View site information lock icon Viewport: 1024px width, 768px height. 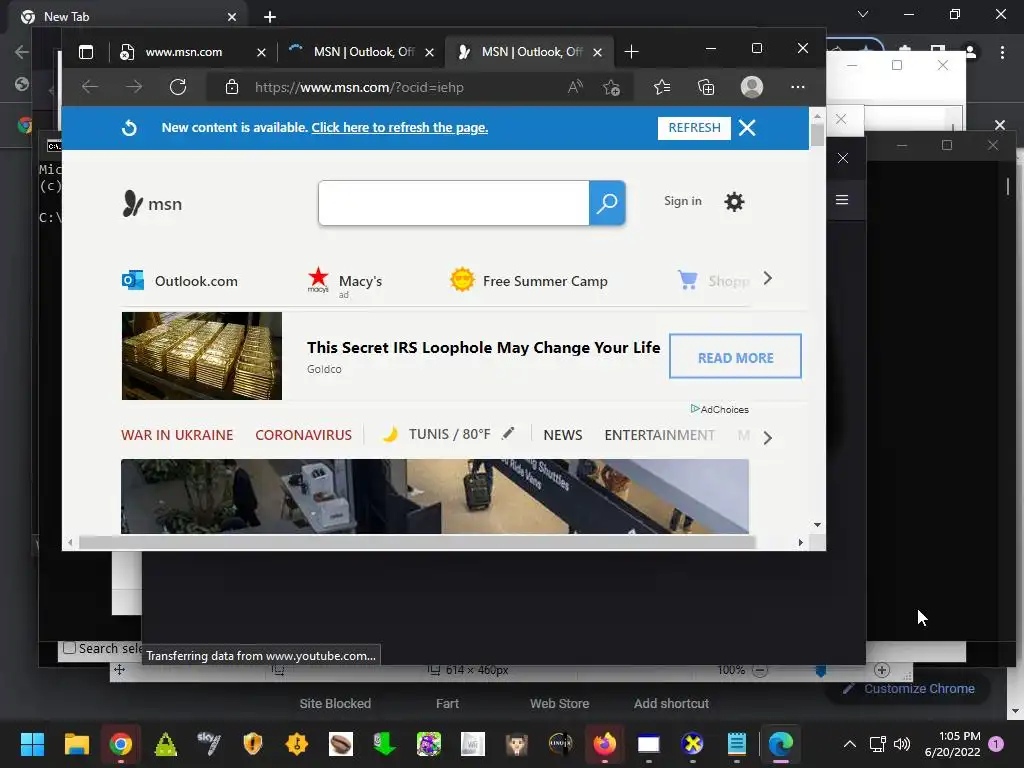[x=232, y=87]
